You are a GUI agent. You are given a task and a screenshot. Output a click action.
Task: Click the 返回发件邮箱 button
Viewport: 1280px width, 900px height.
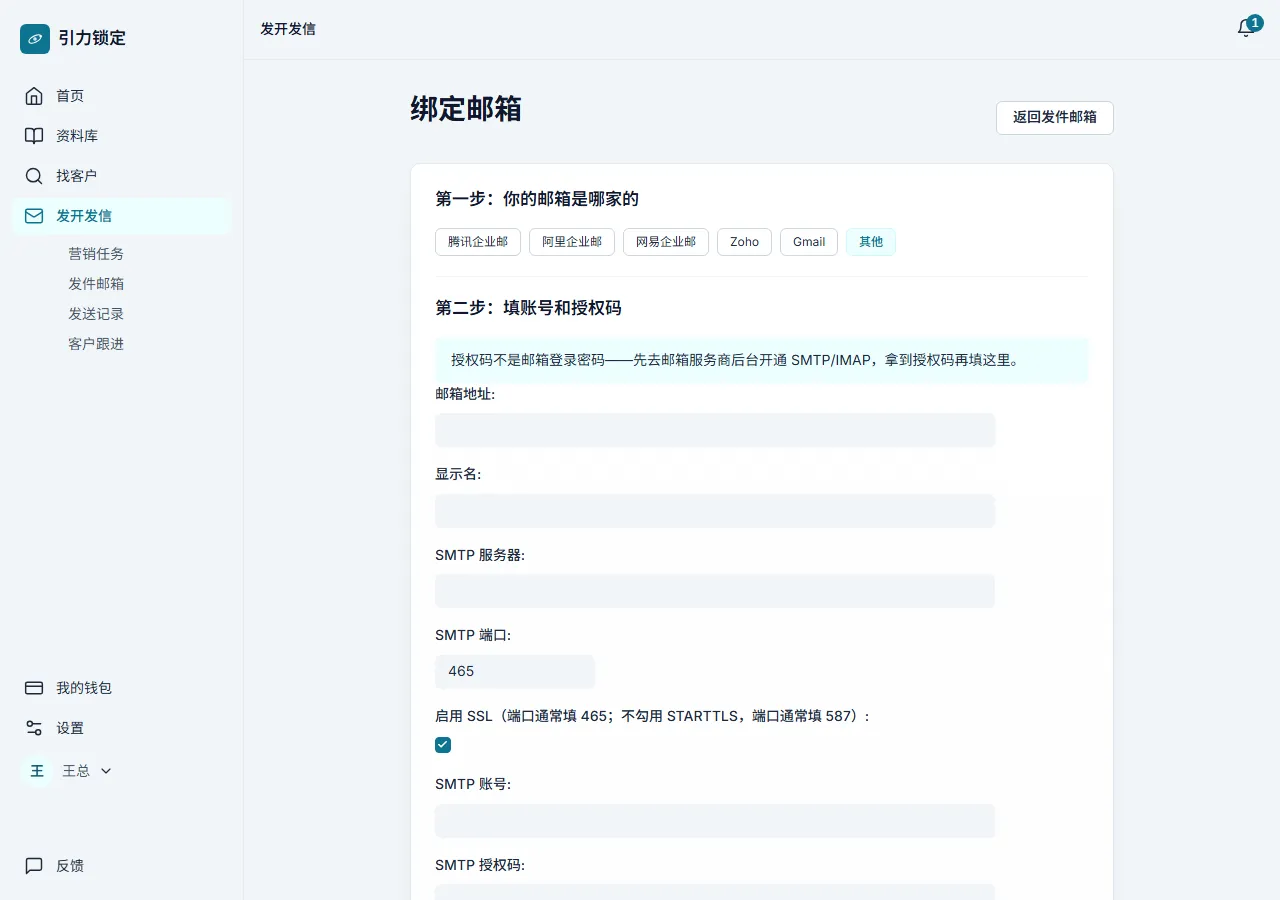[x=1055, y=117]
